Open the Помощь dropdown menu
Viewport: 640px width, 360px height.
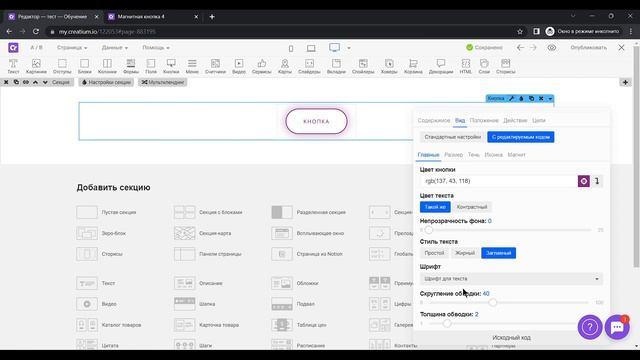point(156,48)
